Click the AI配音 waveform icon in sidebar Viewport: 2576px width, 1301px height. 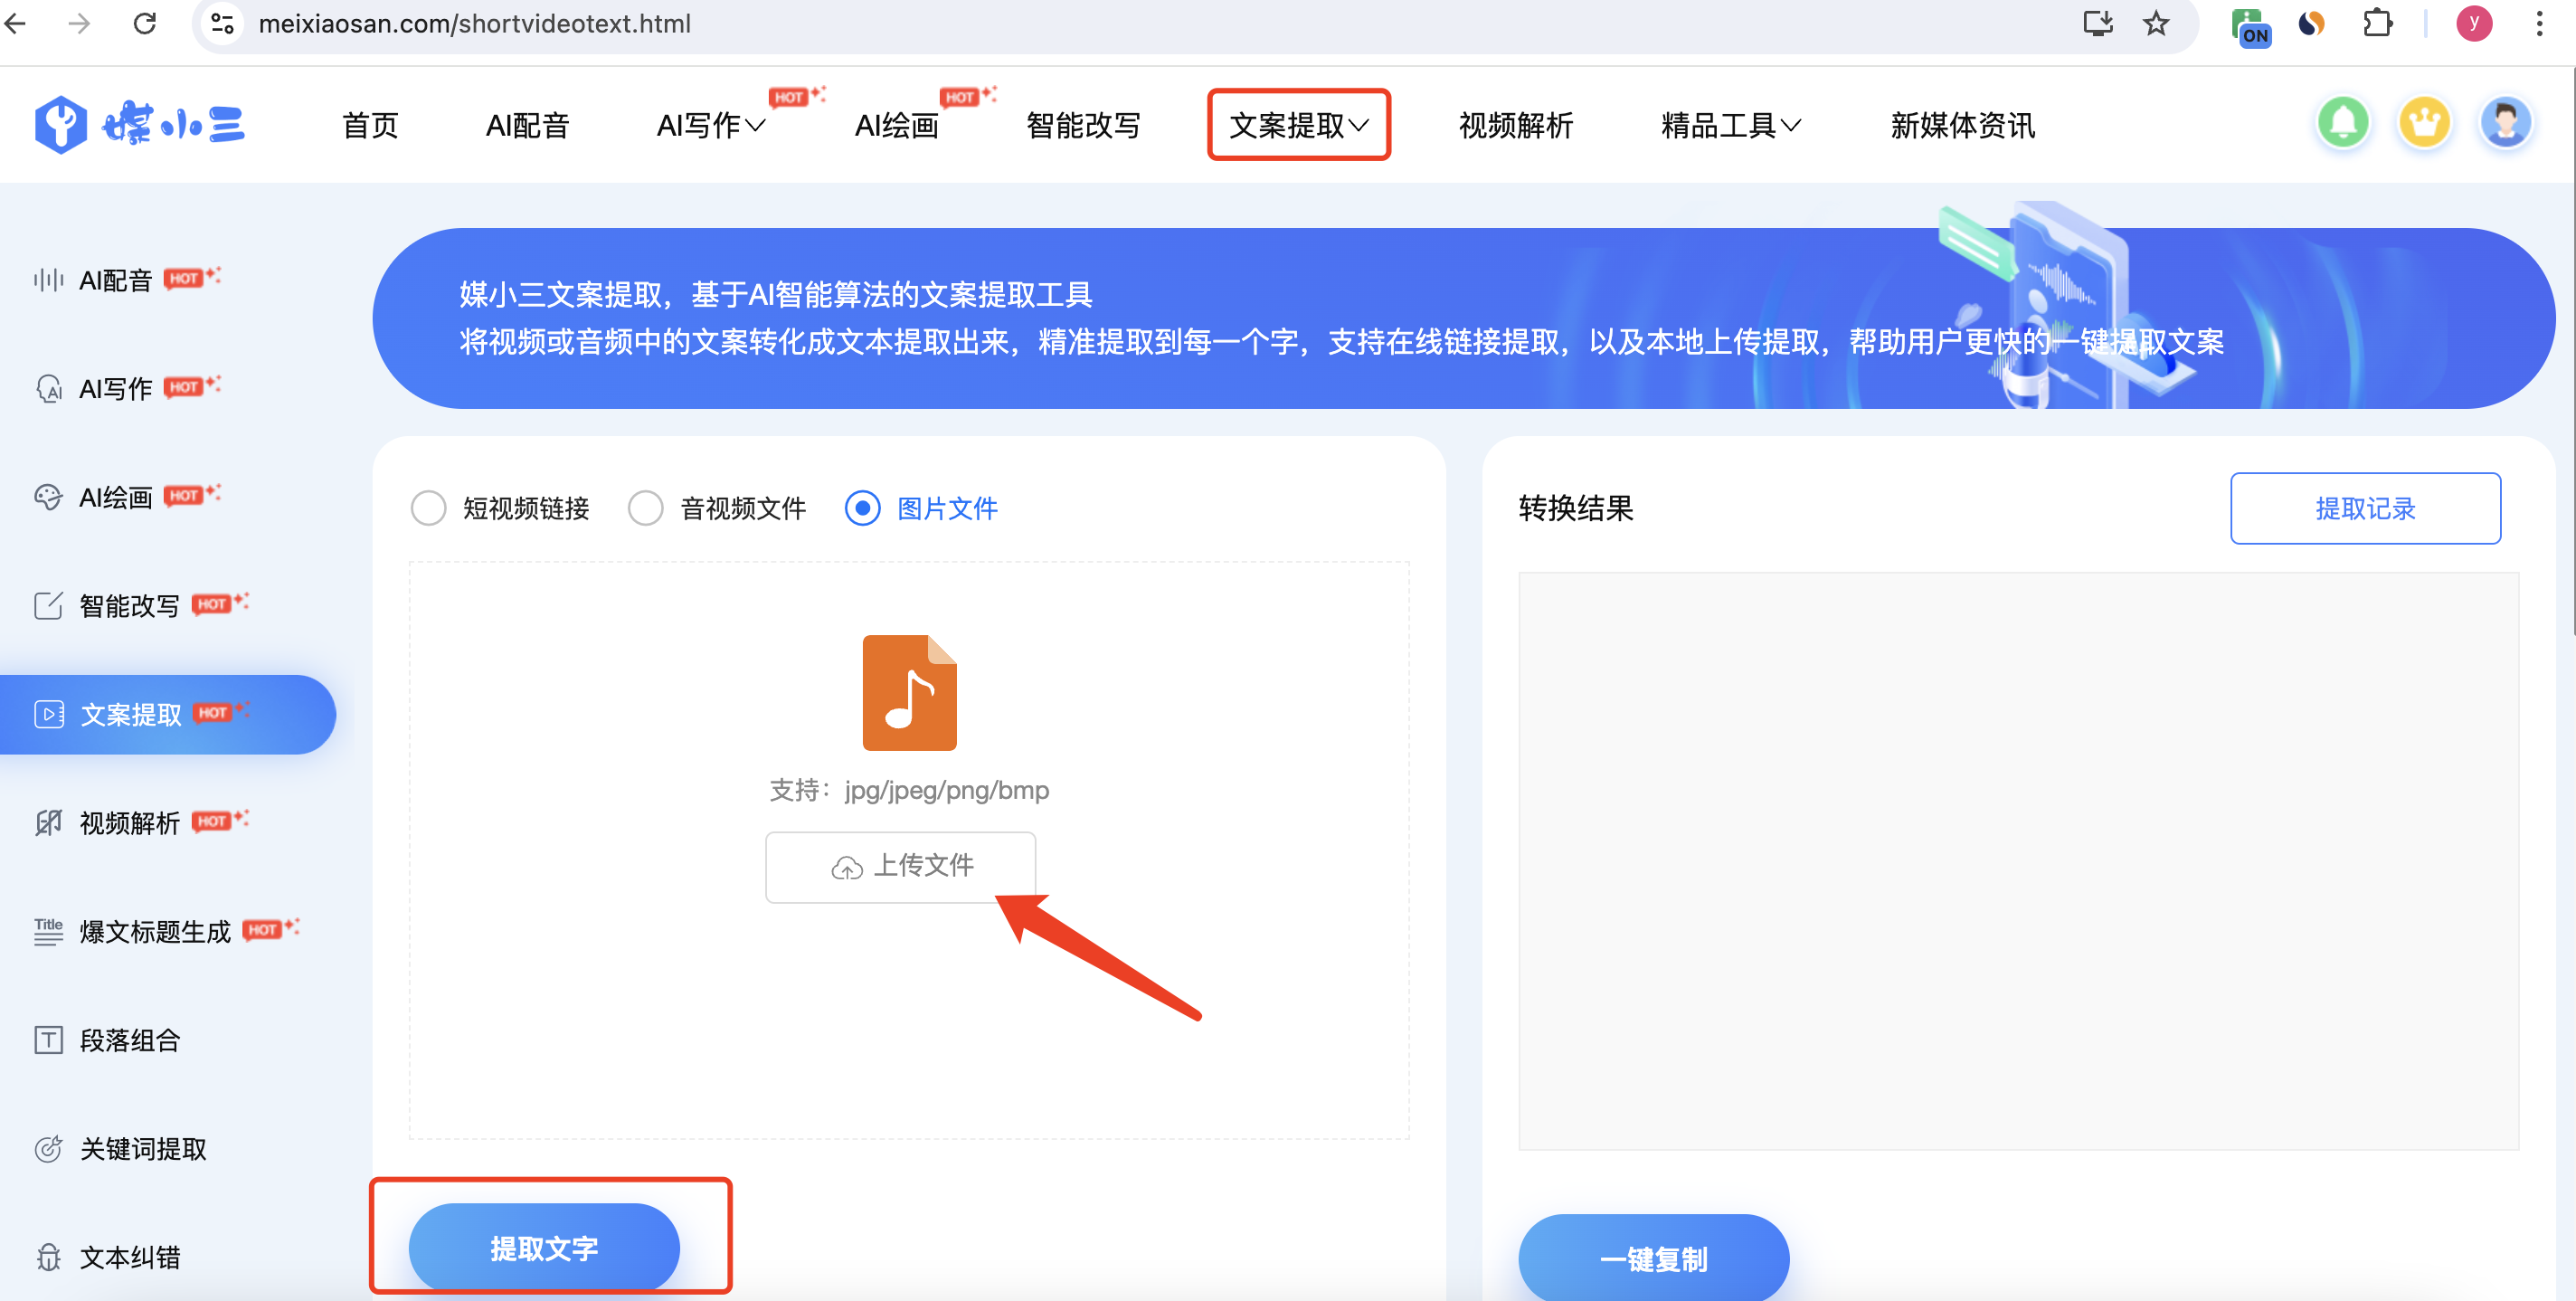pos(48,280)
